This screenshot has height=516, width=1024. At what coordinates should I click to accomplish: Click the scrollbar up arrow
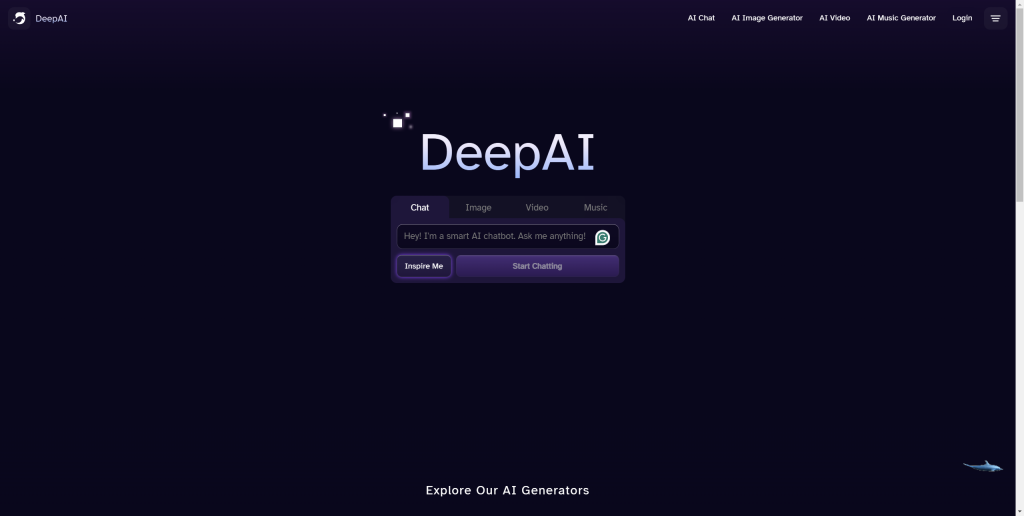click(x=1019, y=4)
